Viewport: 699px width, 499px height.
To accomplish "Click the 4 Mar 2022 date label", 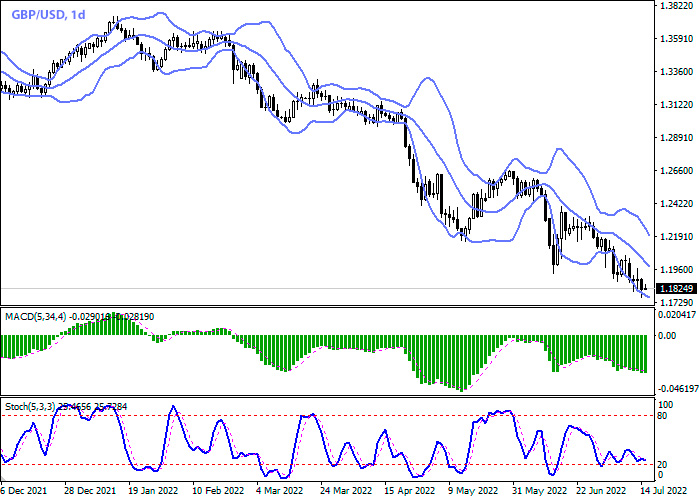I will 280,491.
